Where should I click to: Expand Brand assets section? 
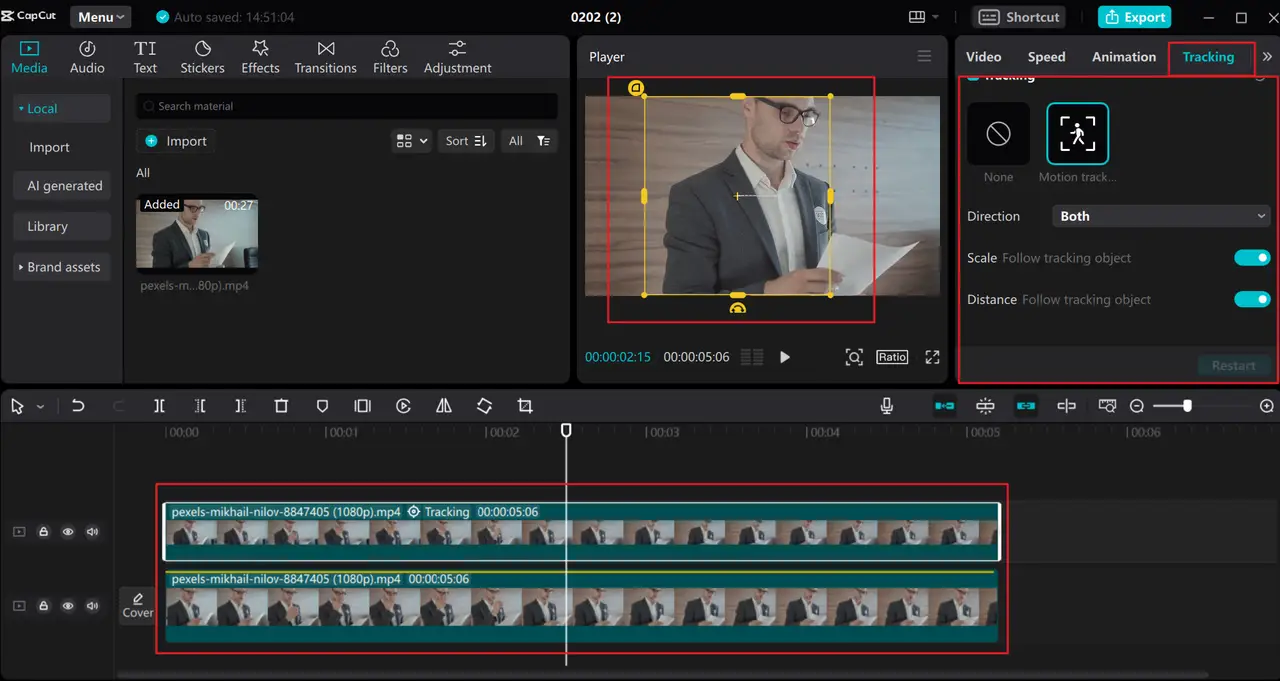62,267
